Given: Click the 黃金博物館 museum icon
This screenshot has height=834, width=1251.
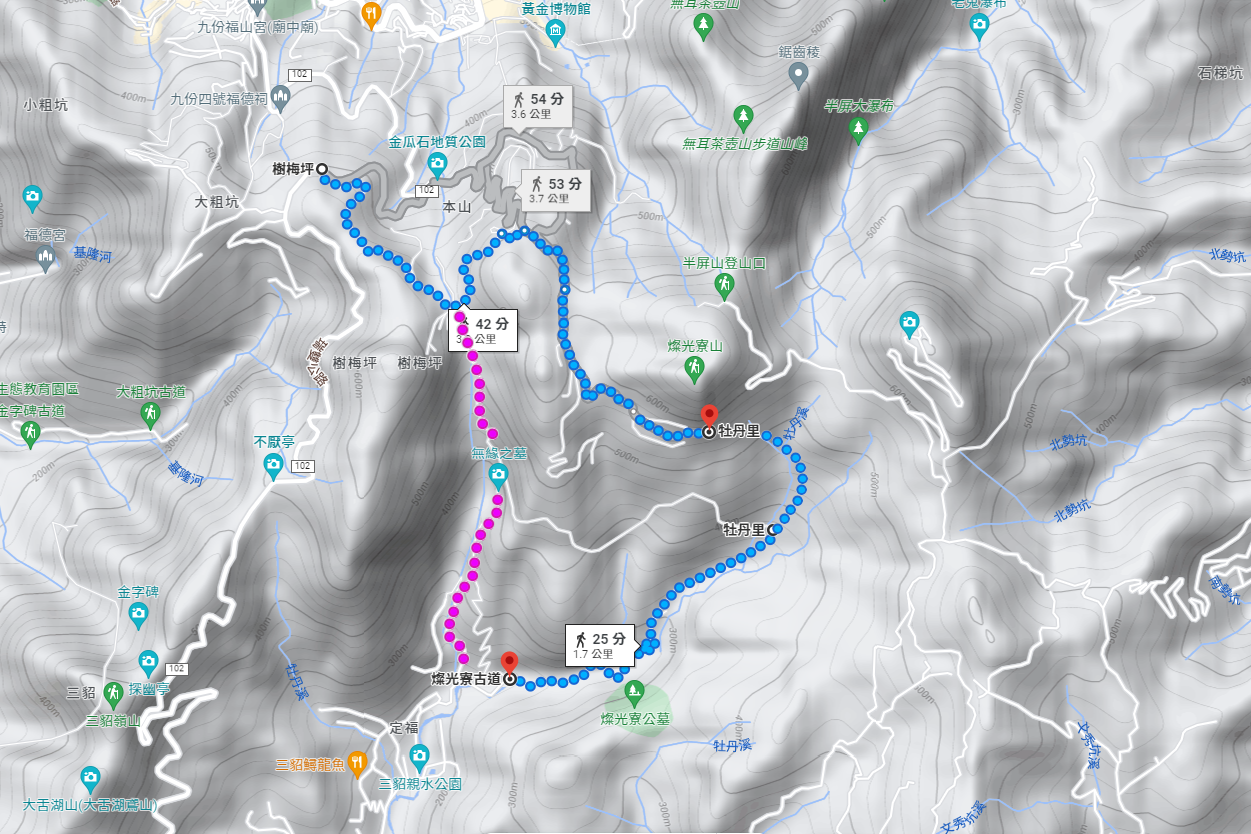Looking at the screenshot, I should click(556, 31).
